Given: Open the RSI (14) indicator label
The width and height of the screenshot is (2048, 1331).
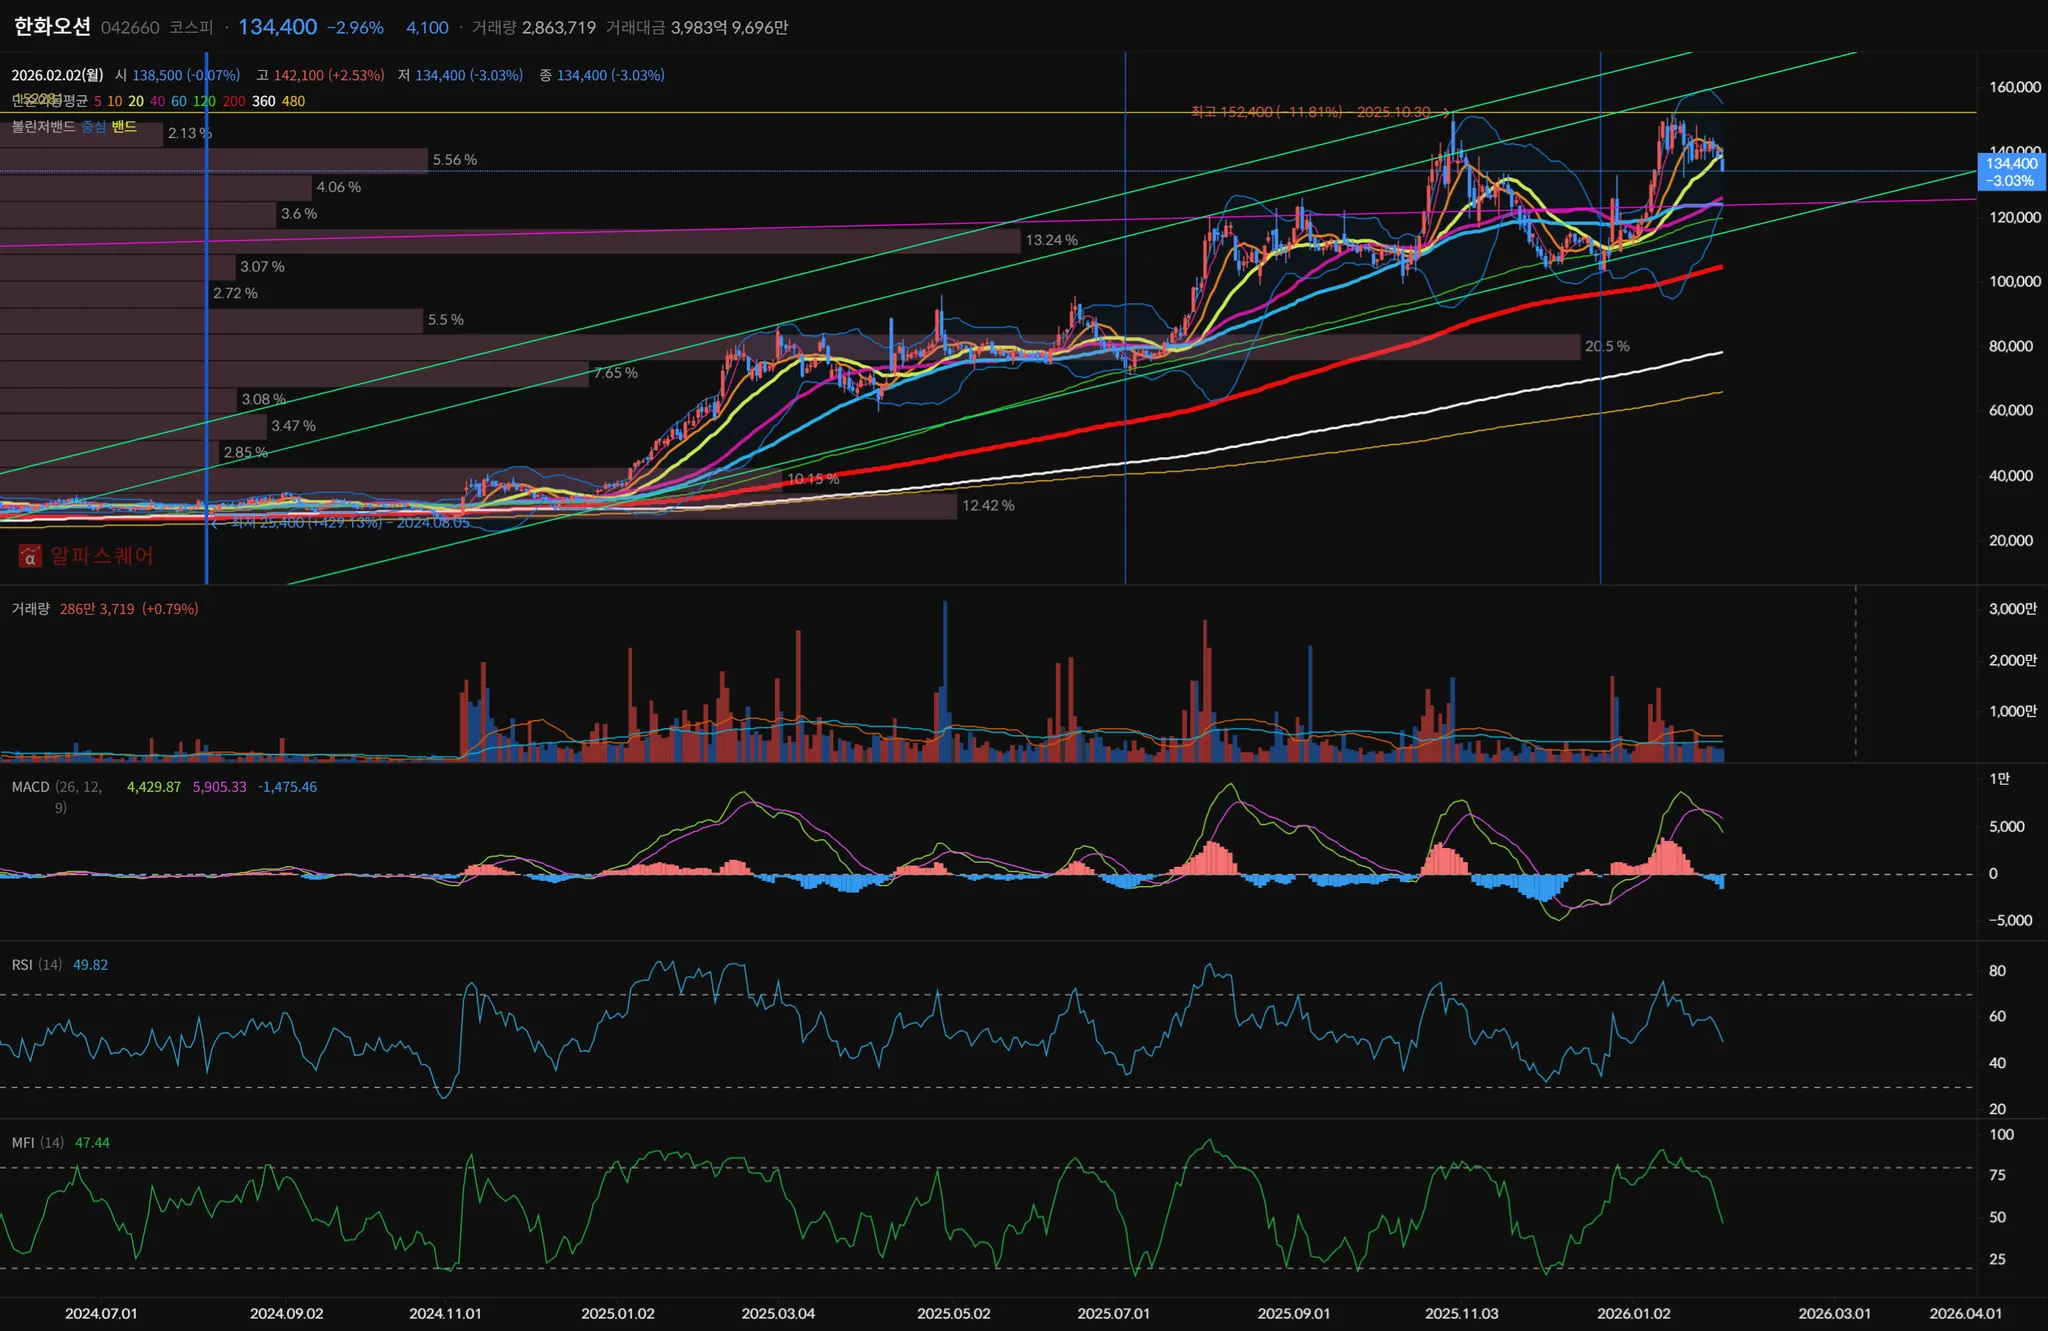Looking at the screenshot, I should (x=36, y=965).
